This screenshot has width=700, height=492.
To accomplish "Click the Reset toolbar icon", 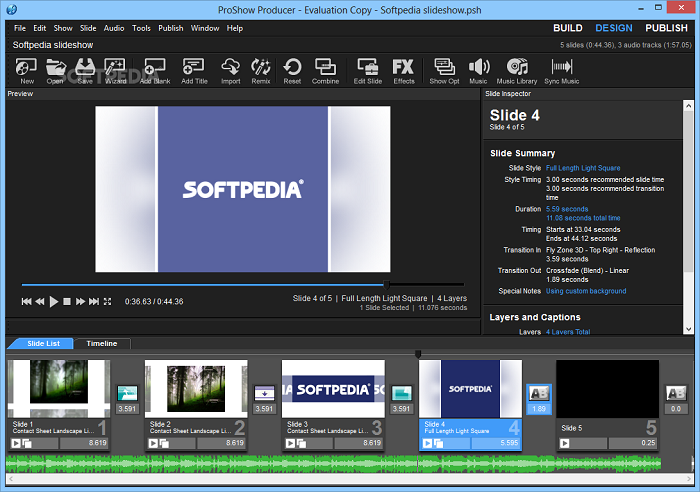I will (292, 71).
